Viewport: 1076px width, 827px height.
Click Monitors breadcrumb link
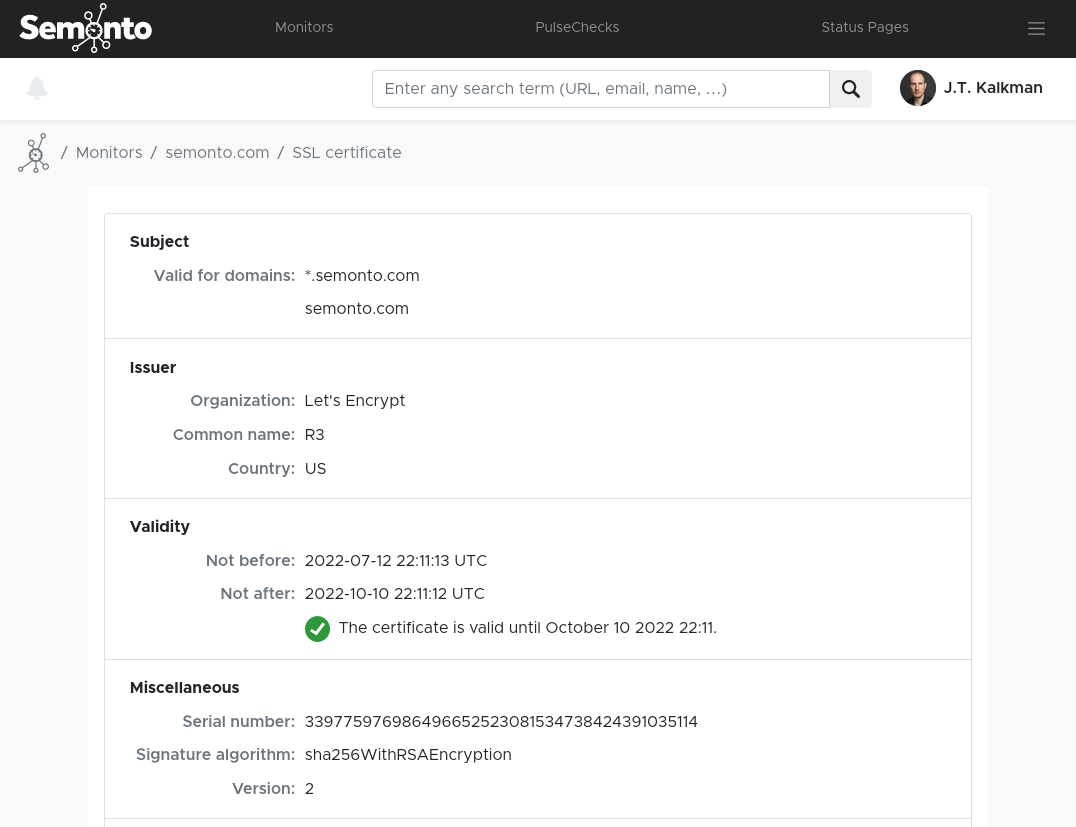click(x=109, y=153)
